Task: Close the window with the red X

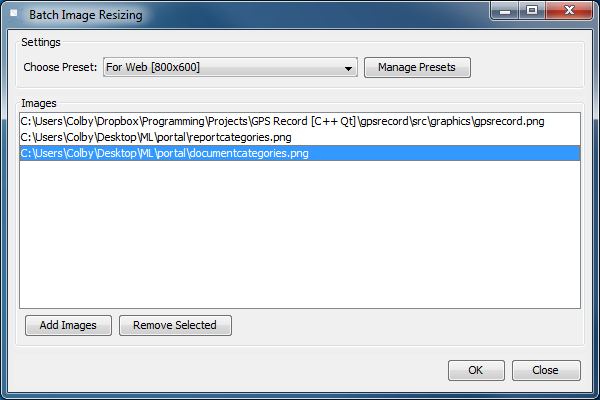Action: 567,11
